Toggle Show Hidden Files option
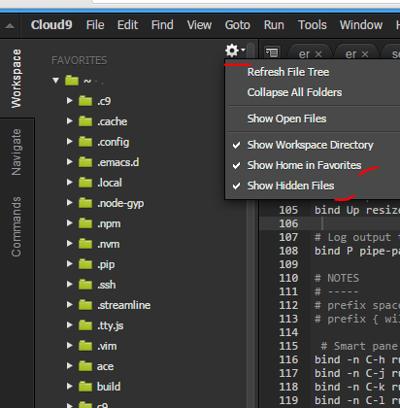400x408 pixels. (312, 186)
